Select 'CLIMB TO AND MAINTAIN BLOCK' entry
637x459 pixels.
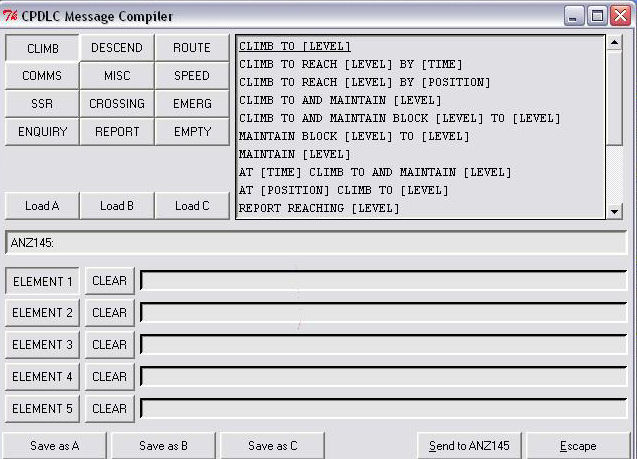pos(399,118)
